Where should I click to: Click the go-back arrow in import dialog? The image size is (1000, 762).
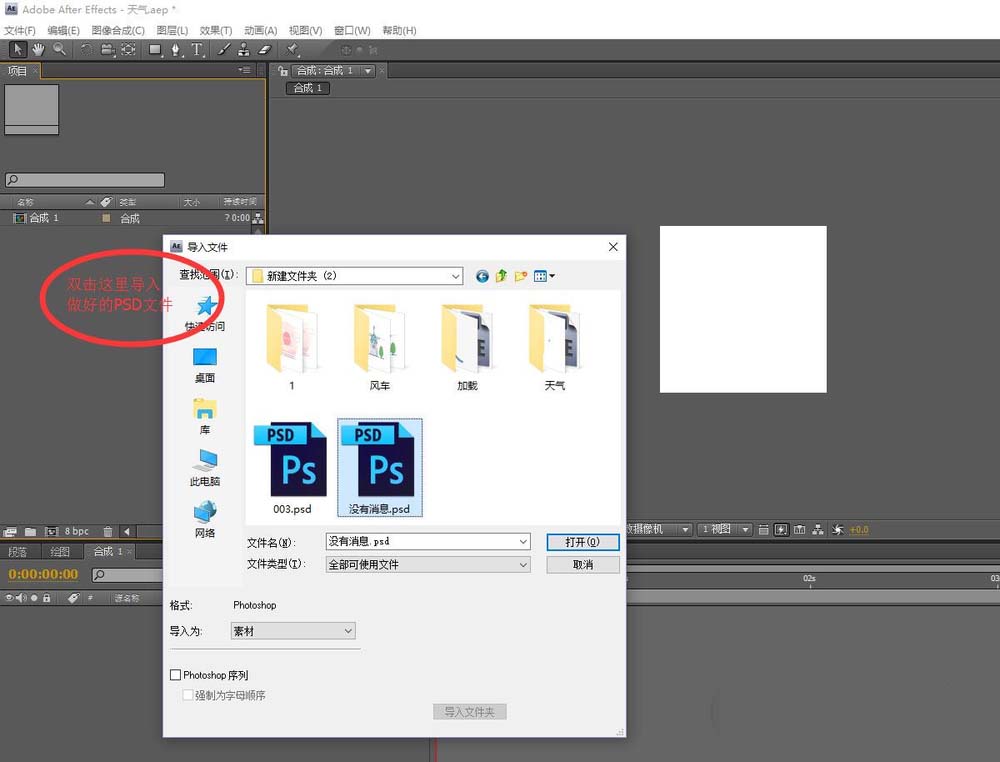point(482,276)
